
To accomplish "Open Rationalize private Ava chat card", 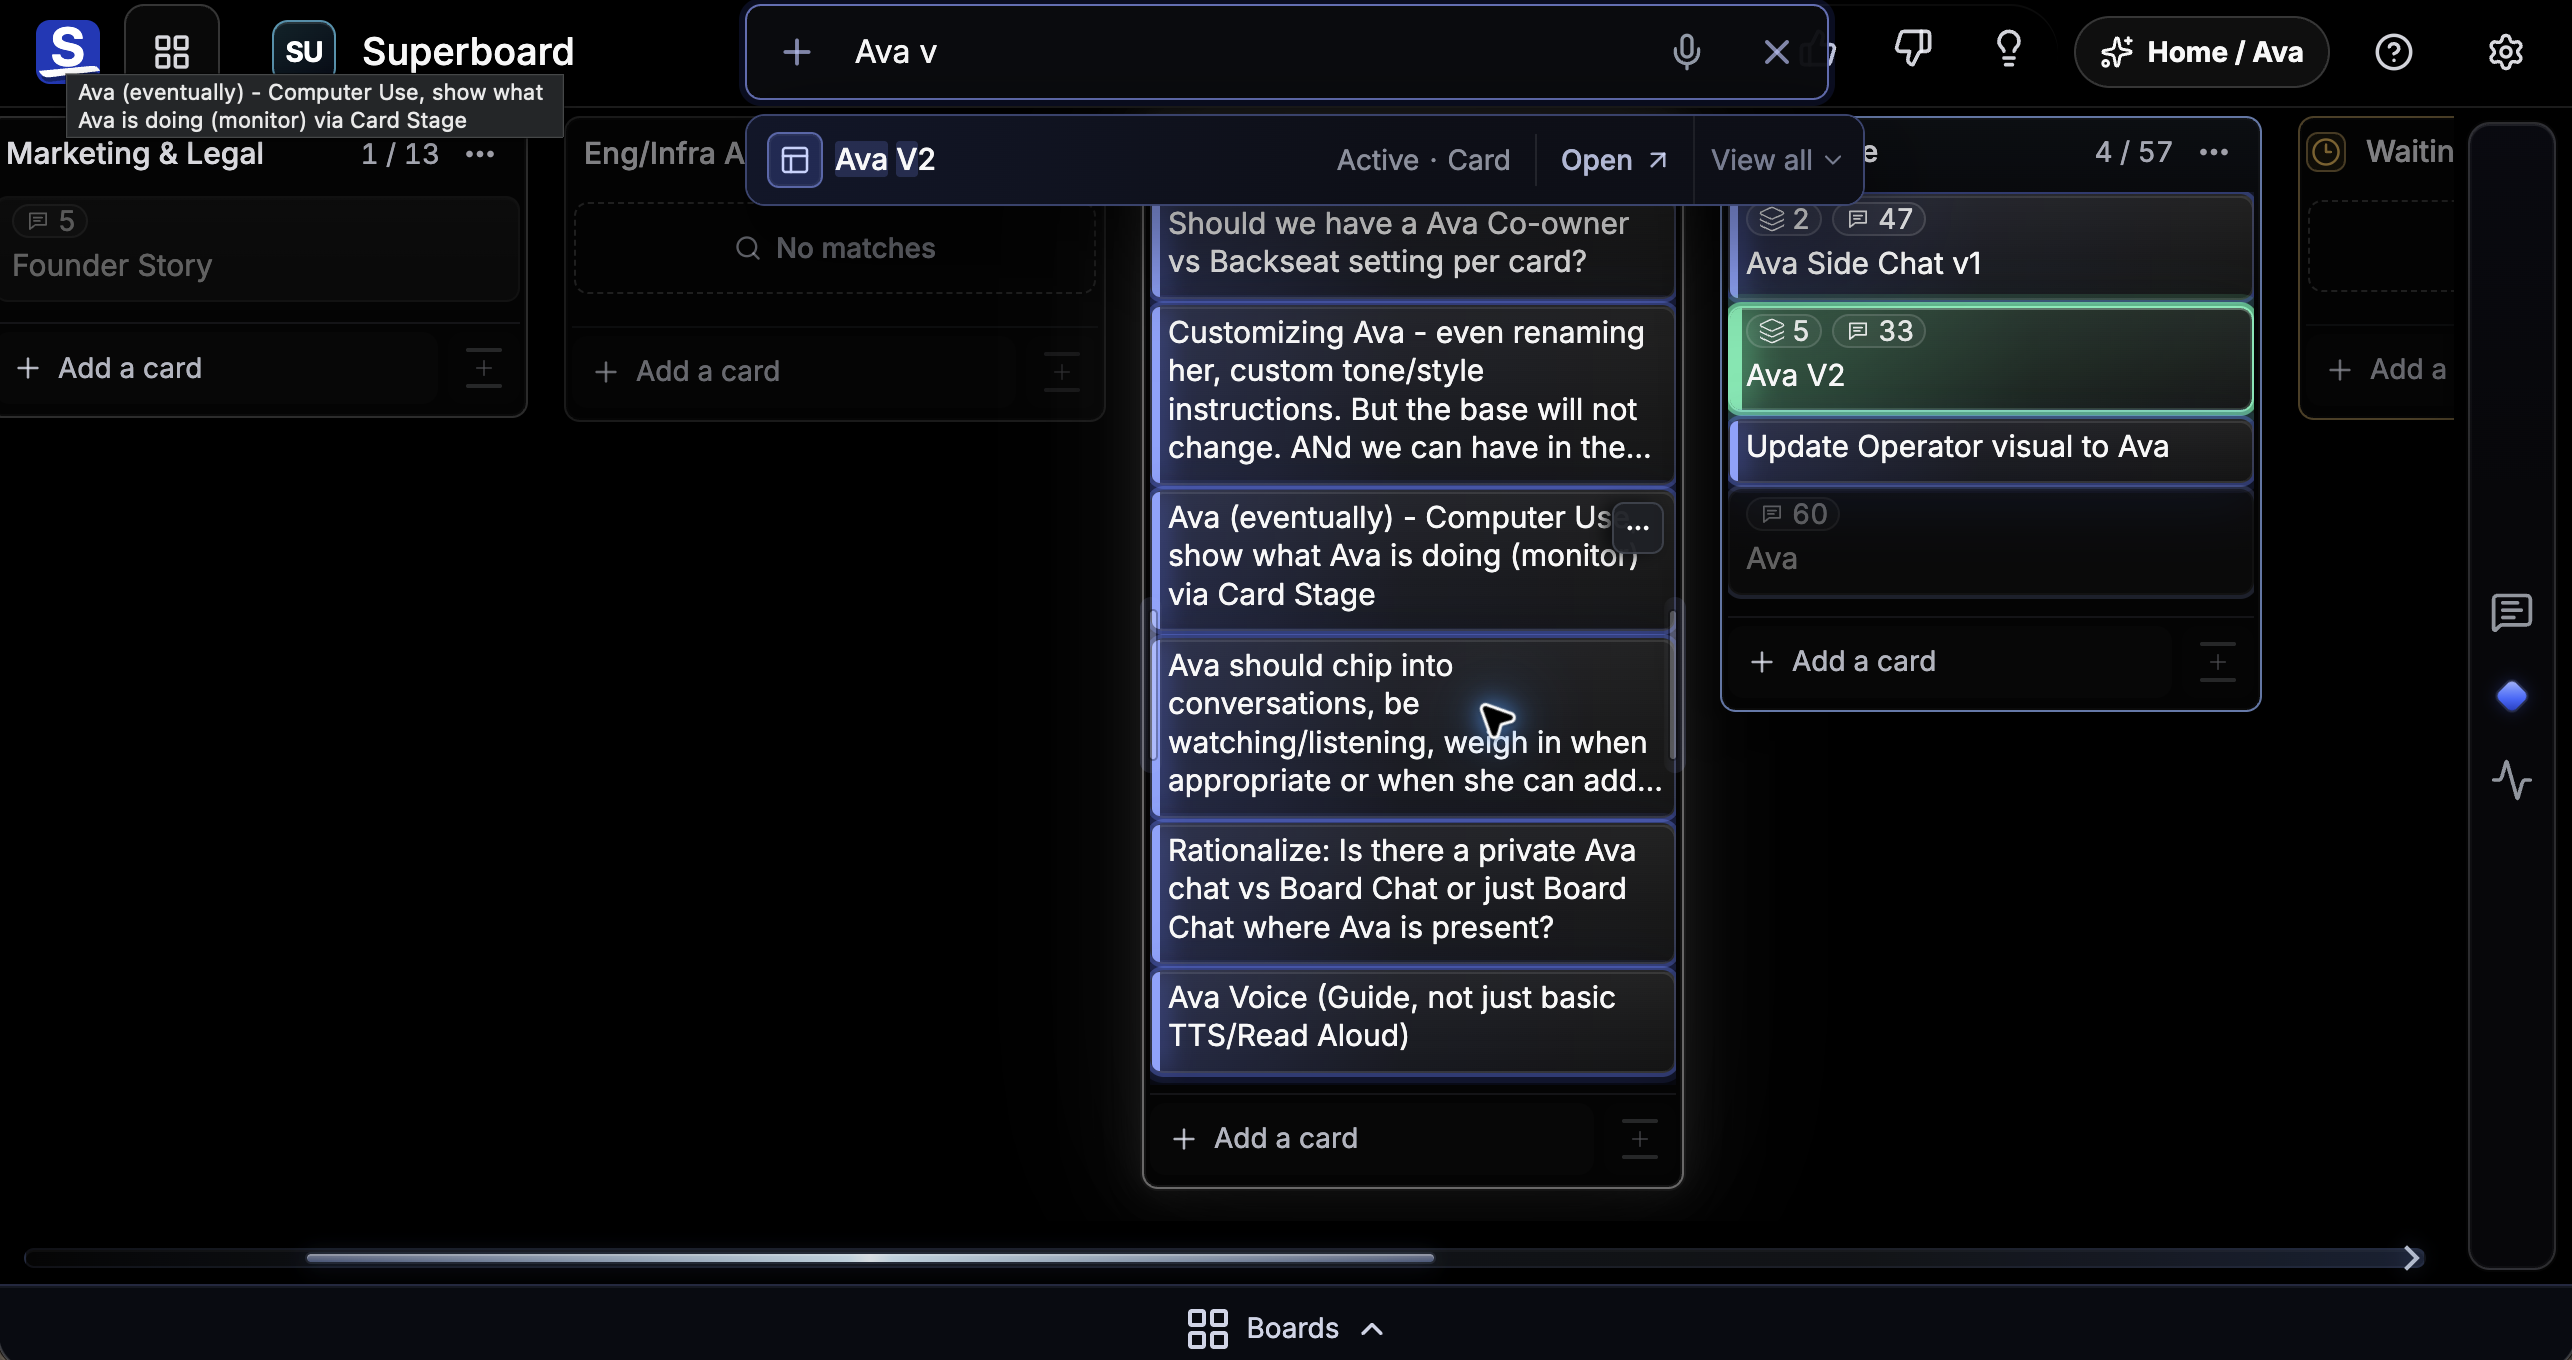I will coord(1412,892).
